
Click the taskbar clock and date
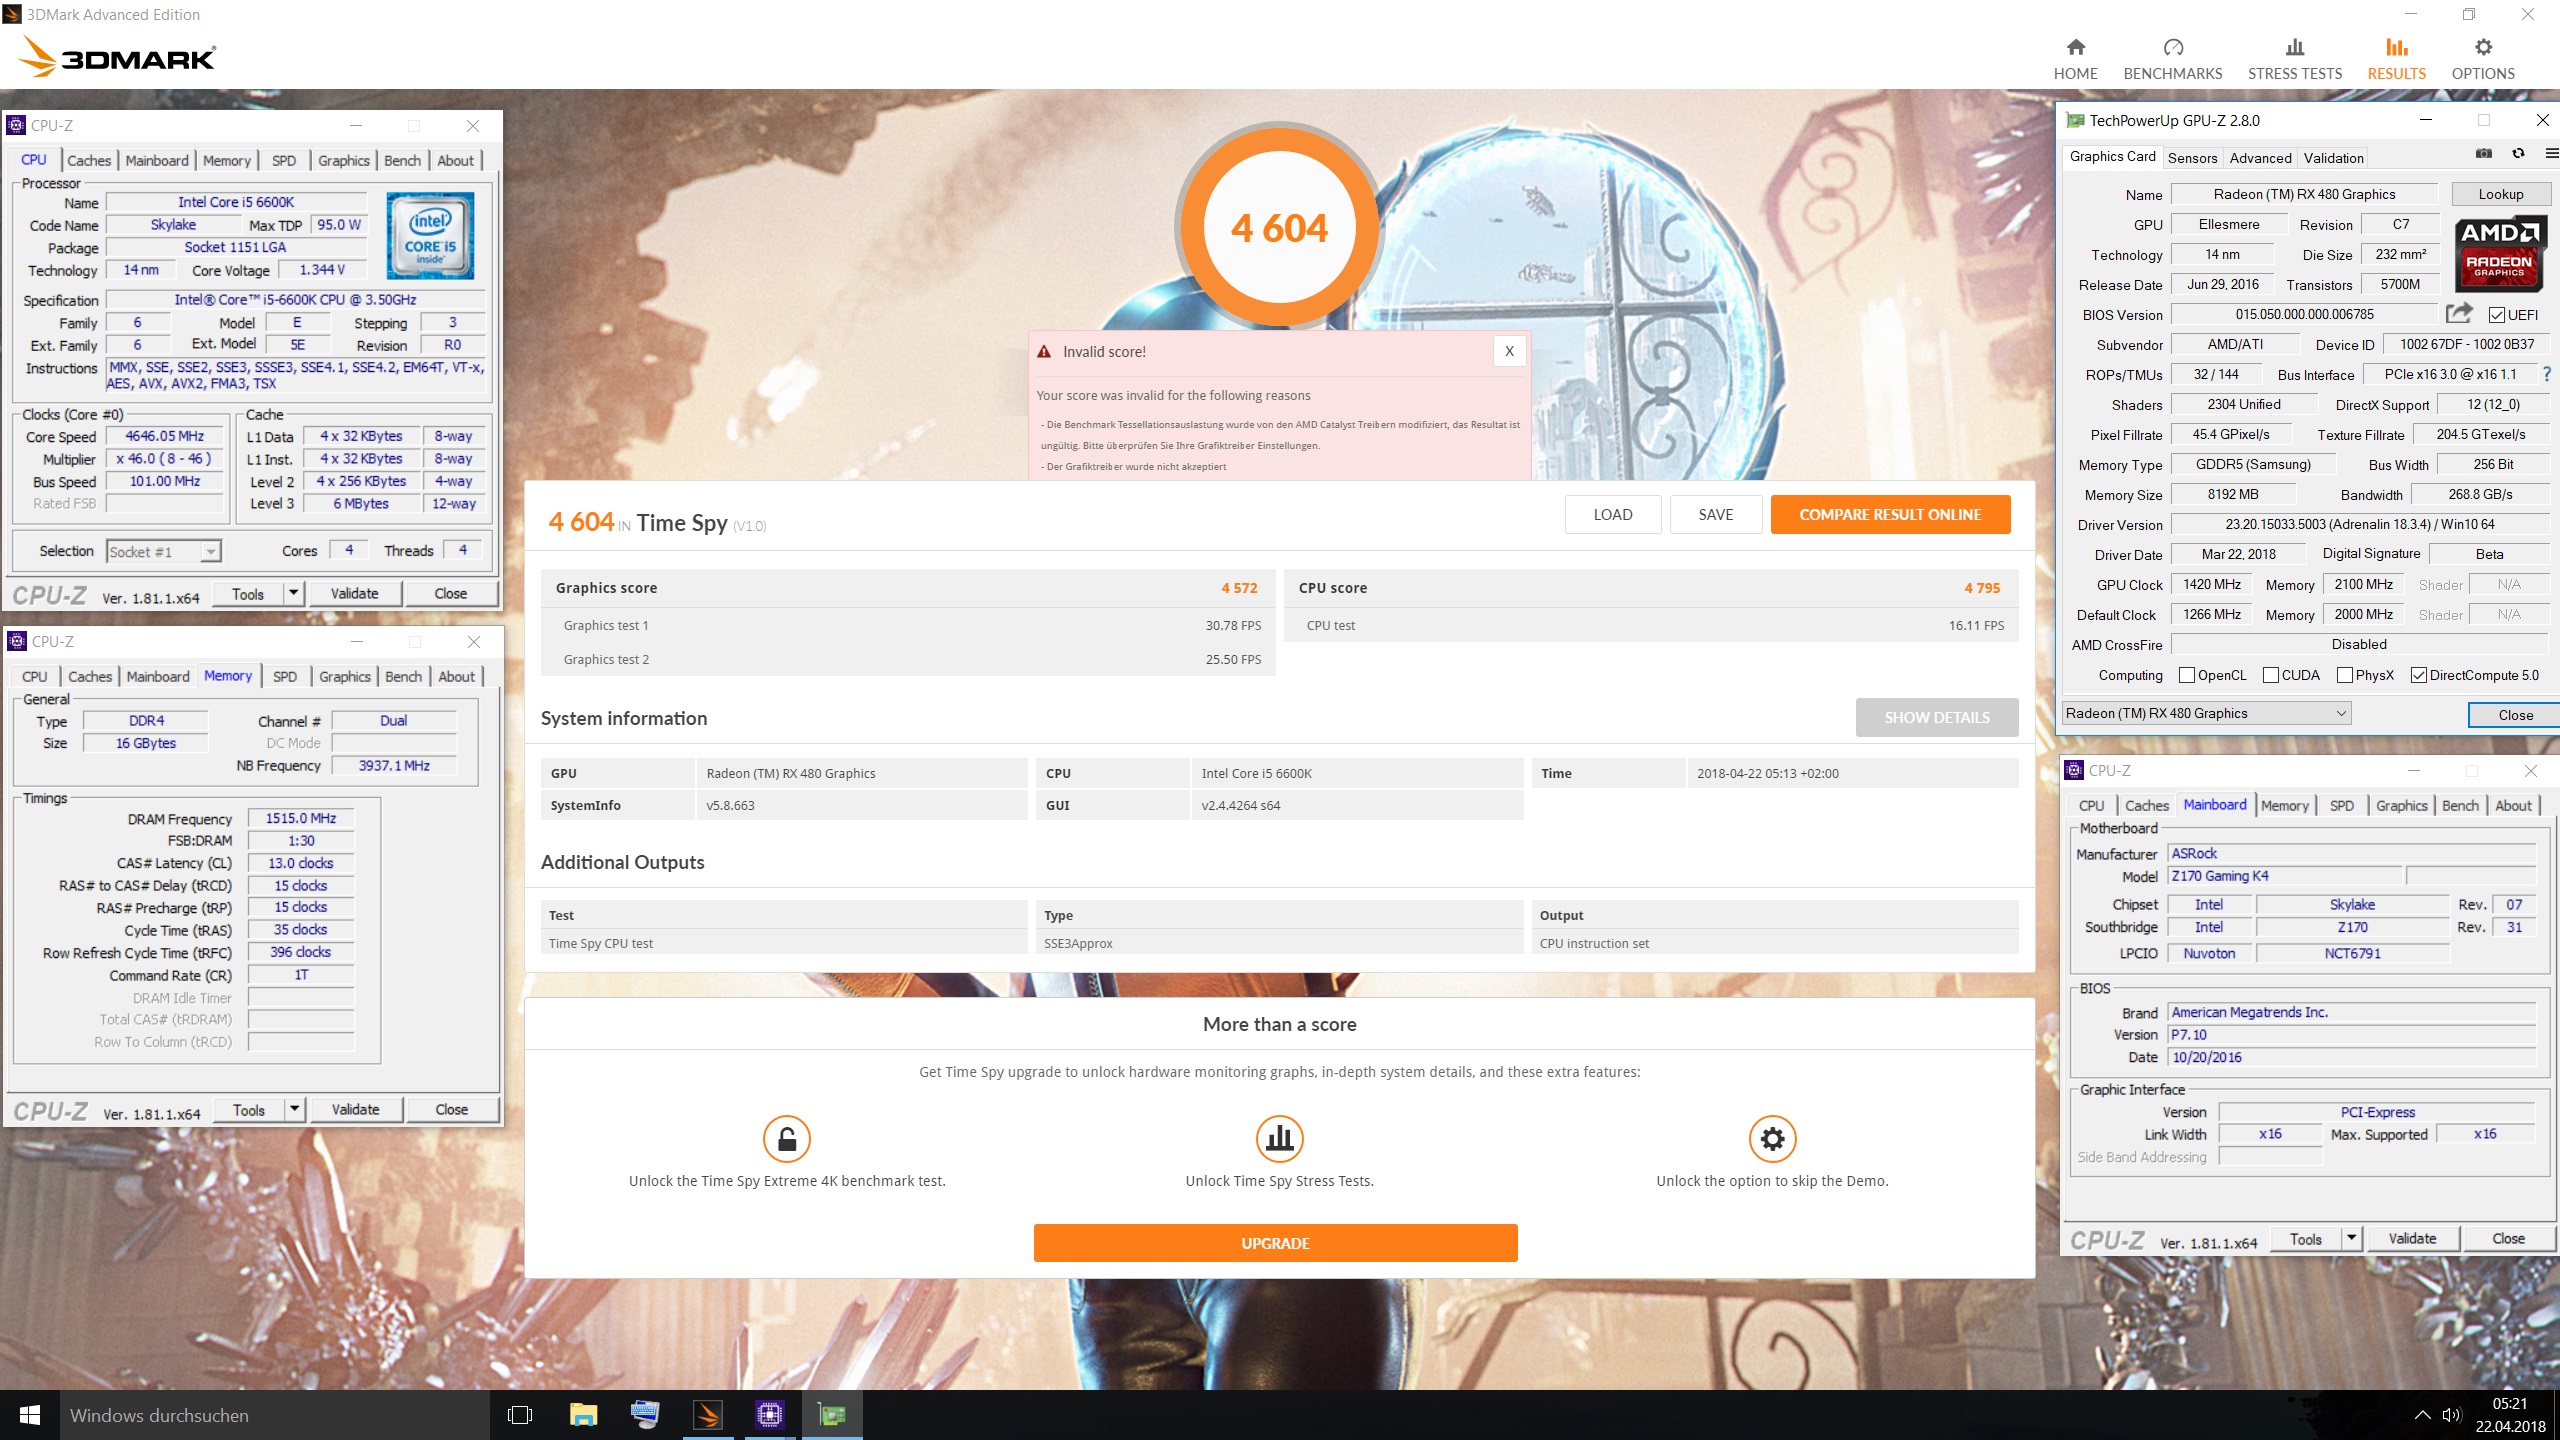2510,1415
